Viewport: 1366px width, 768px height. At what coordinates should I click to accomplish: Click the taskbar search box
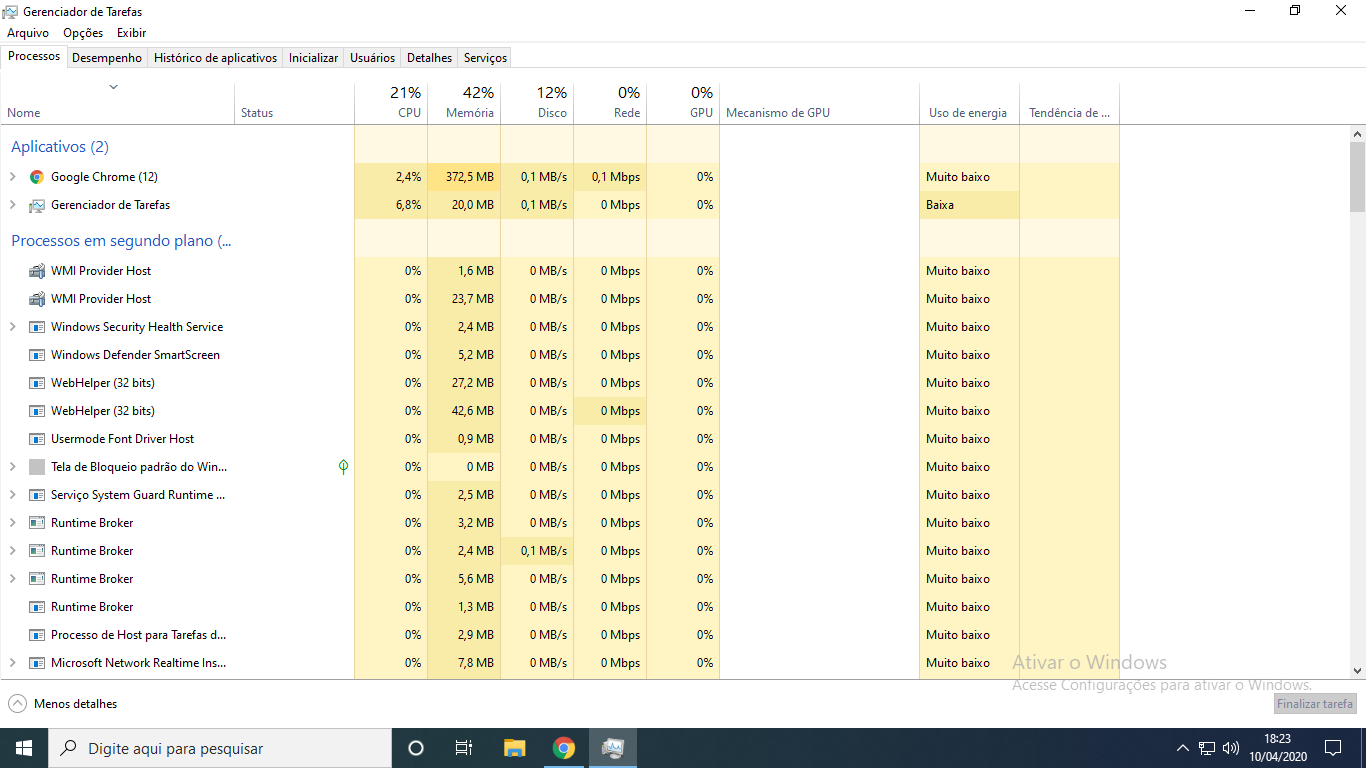point(220,748)
